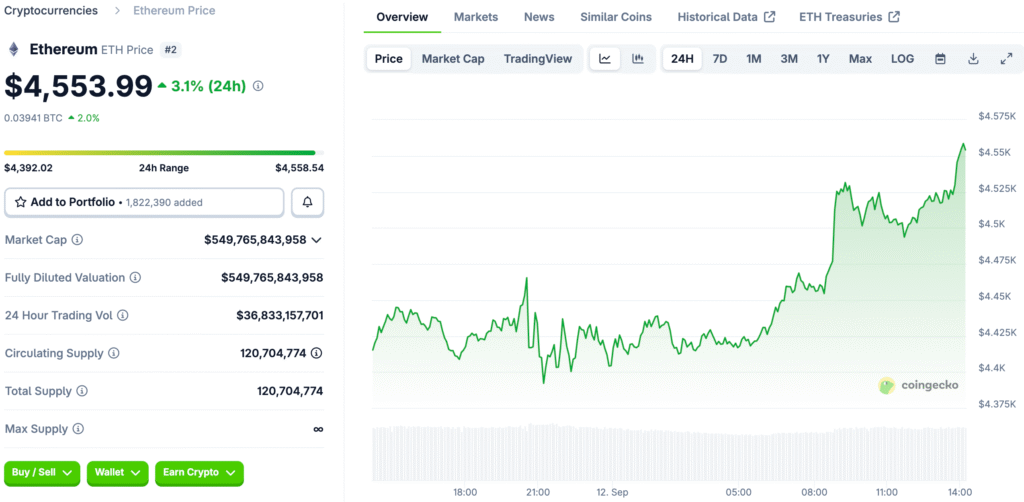Click the star icon in Add to Portfolio
This screenshot has width=1024, height=502.
[x=20, y=202]
